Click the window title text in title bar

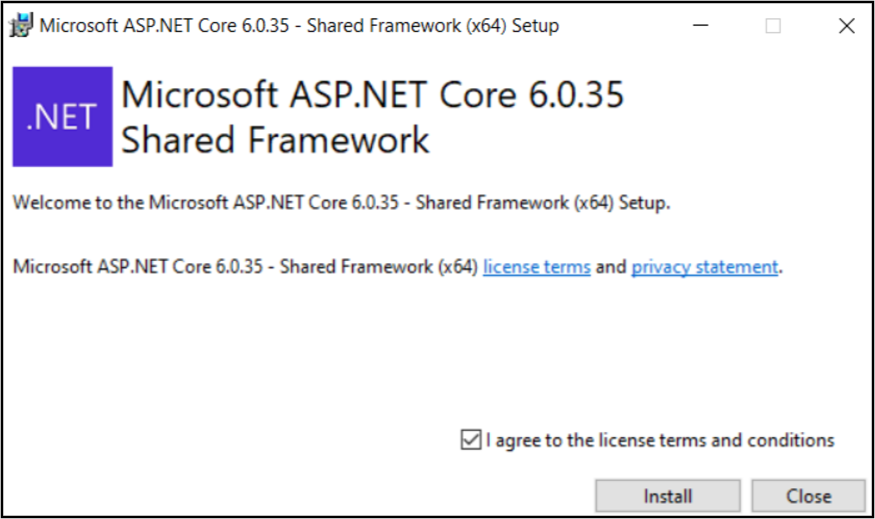pyautogui.click(x=299, y=27)
